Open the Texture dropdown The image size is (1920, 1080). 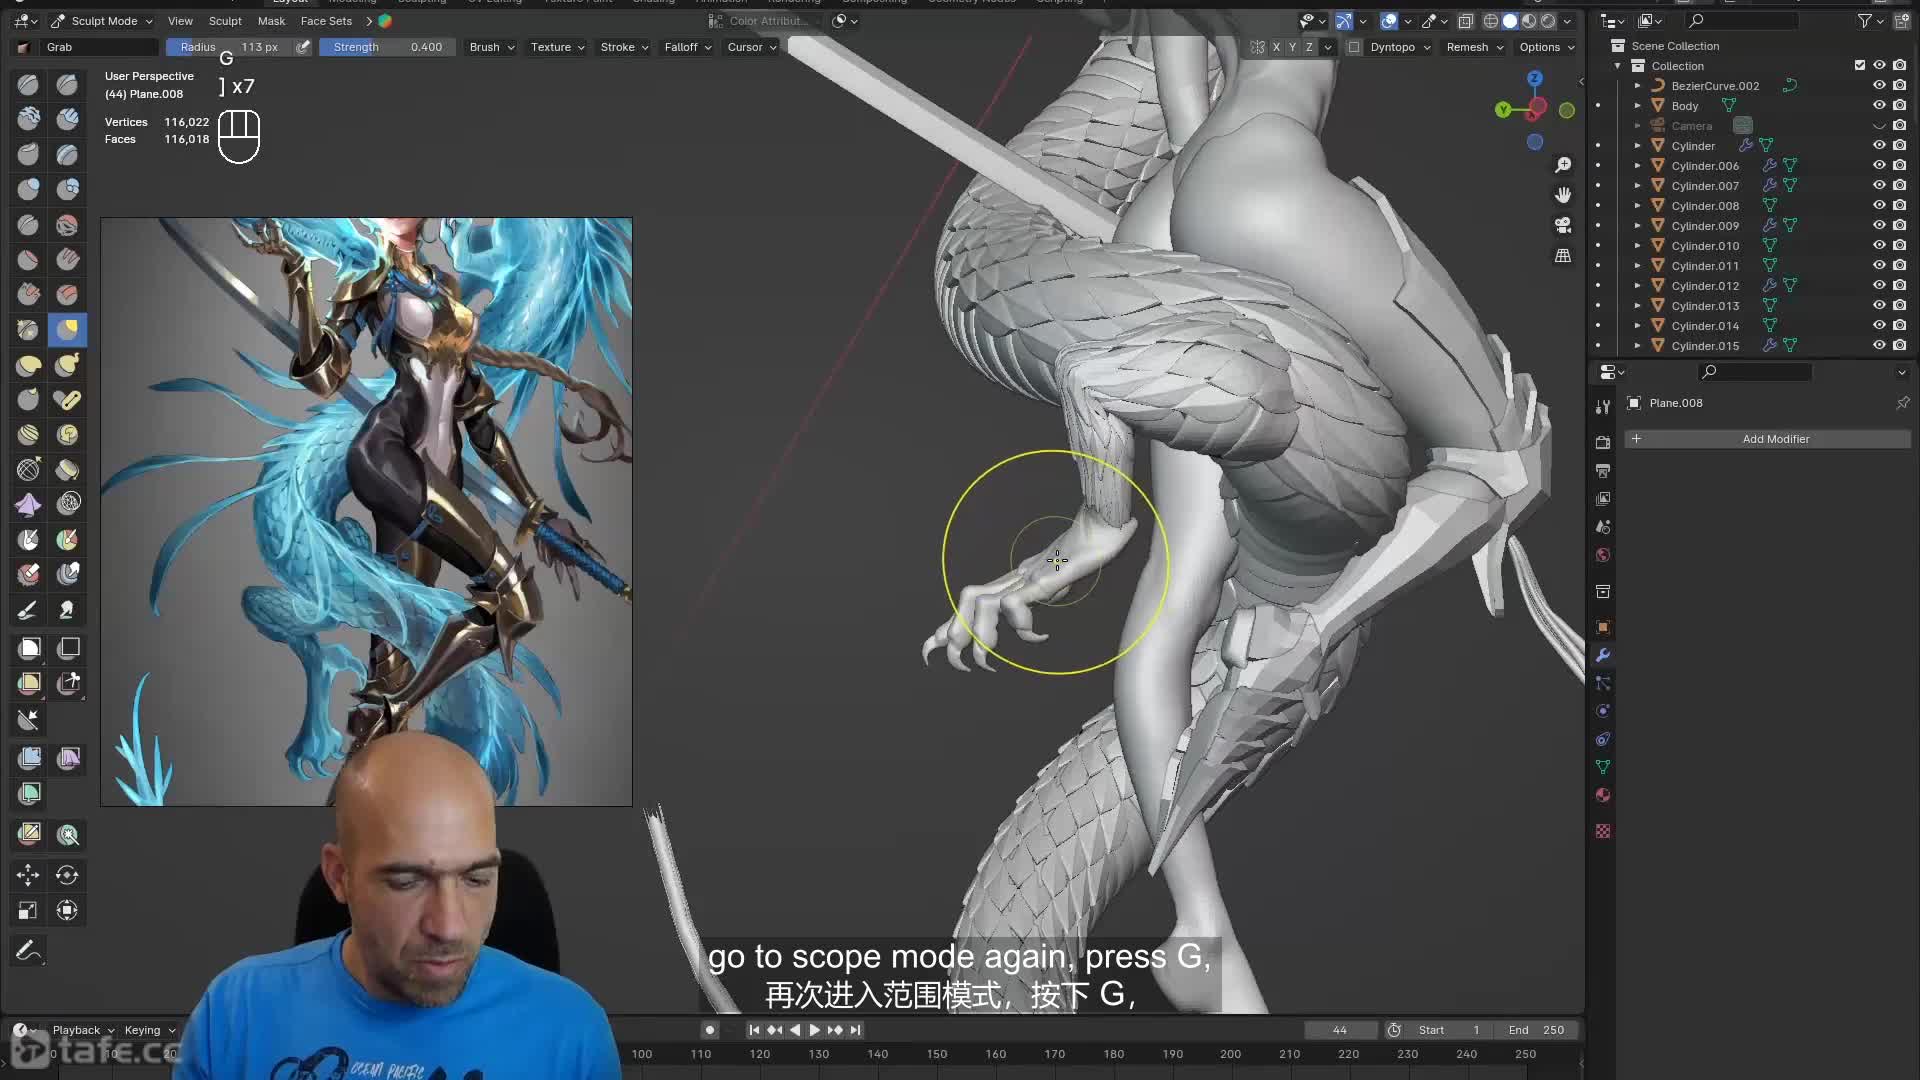(x=558, y=47)
